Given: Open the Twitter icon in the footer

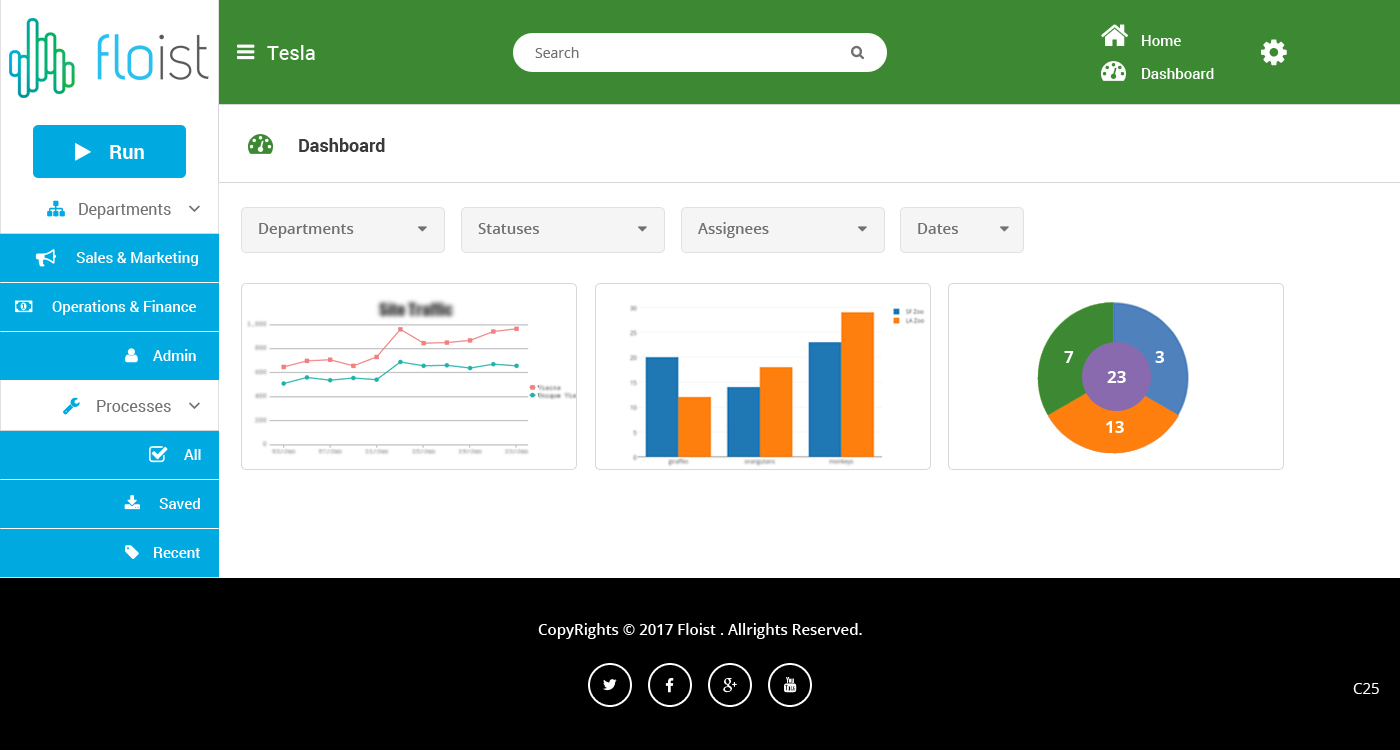Looking at the screenshot, I should [x=610, y=685].
